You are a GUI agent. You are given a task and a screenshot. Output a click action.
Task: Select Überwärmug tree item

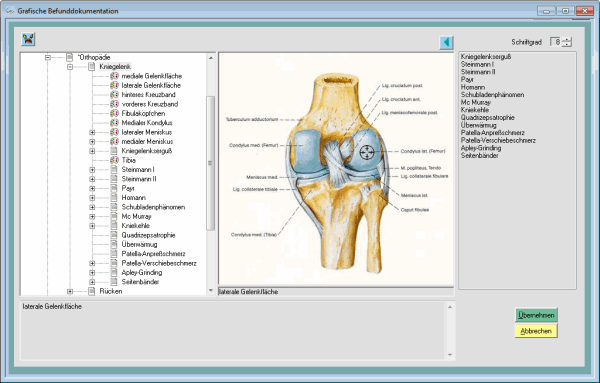[139, 244]
